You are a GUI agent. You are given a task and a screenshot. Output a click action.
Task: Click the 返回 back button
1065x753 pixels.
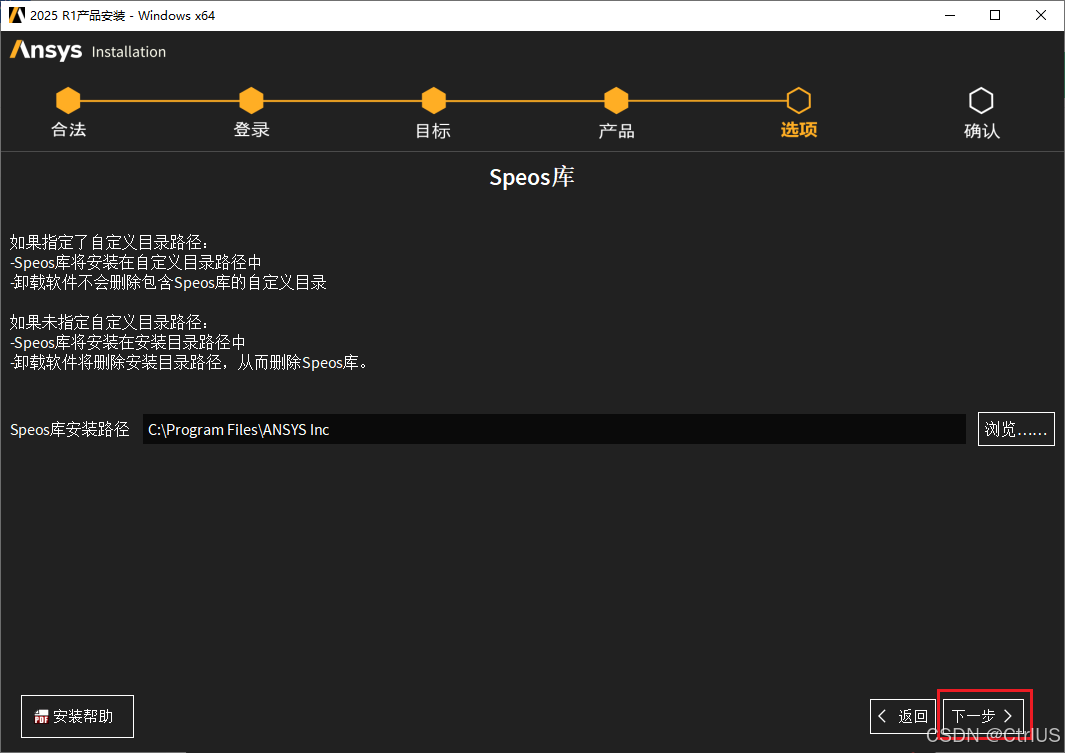click(x=903, y=716)
